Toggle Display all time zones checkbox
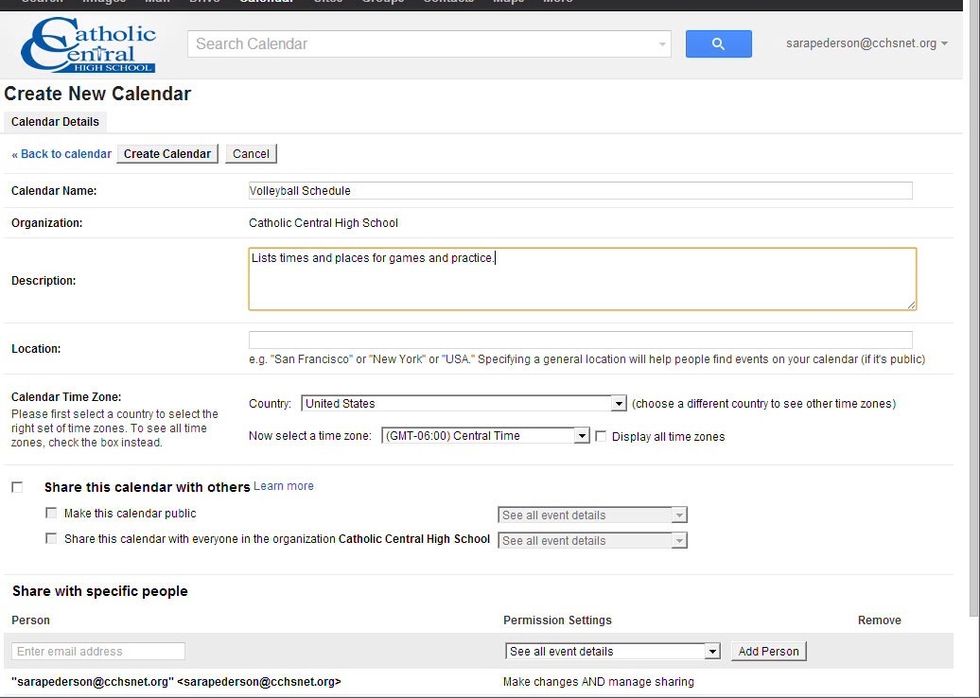Viewport: 980px width, 698px height. coord(601,436)
